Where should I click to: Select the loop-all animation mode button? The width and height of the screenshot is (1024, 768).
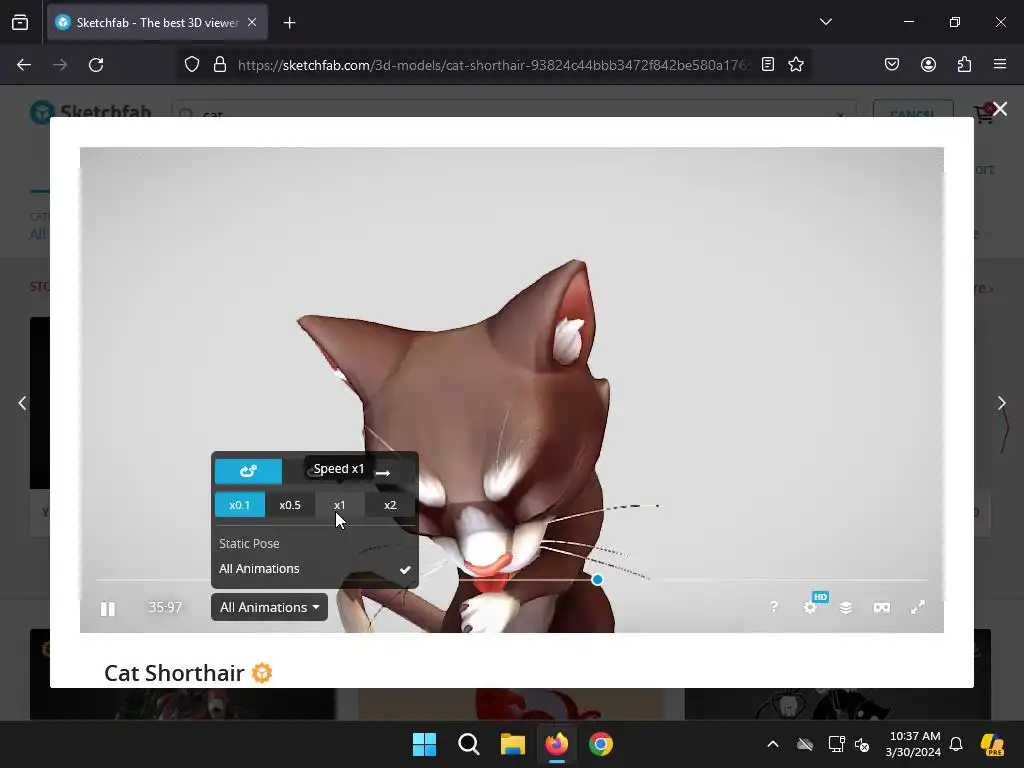point(248,471)
